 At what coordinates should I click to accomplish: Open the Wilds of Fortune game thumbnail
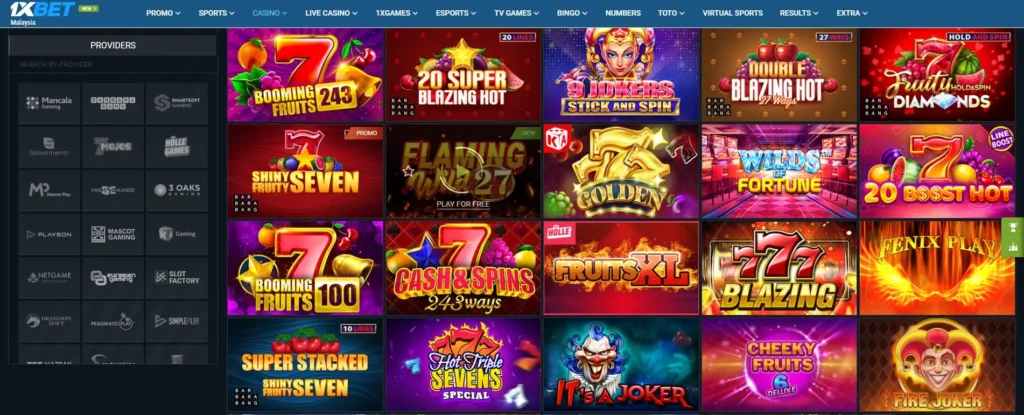pyautogui.click(x=779, y=171)
